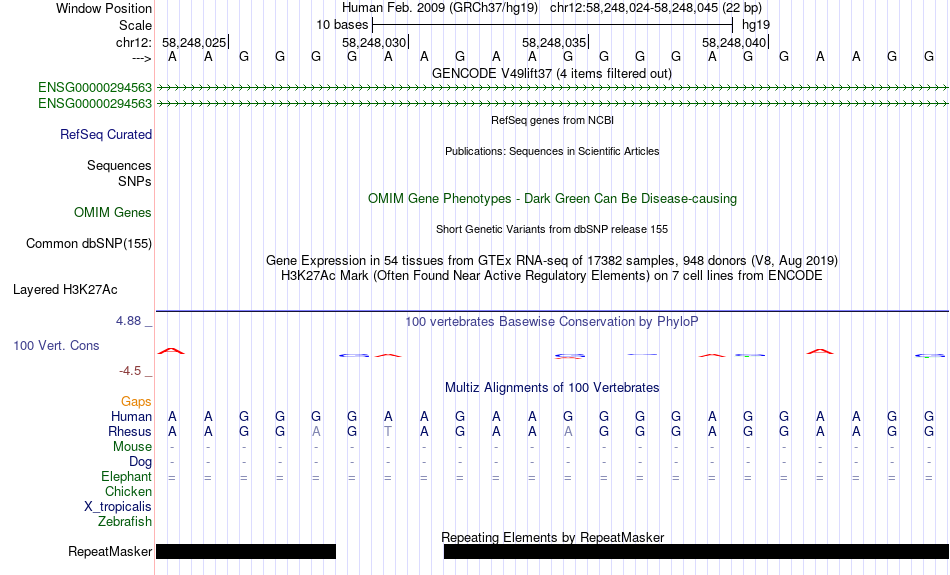Click the lower ENSG00000294563 gene label
950x575 pixels.
95,104
